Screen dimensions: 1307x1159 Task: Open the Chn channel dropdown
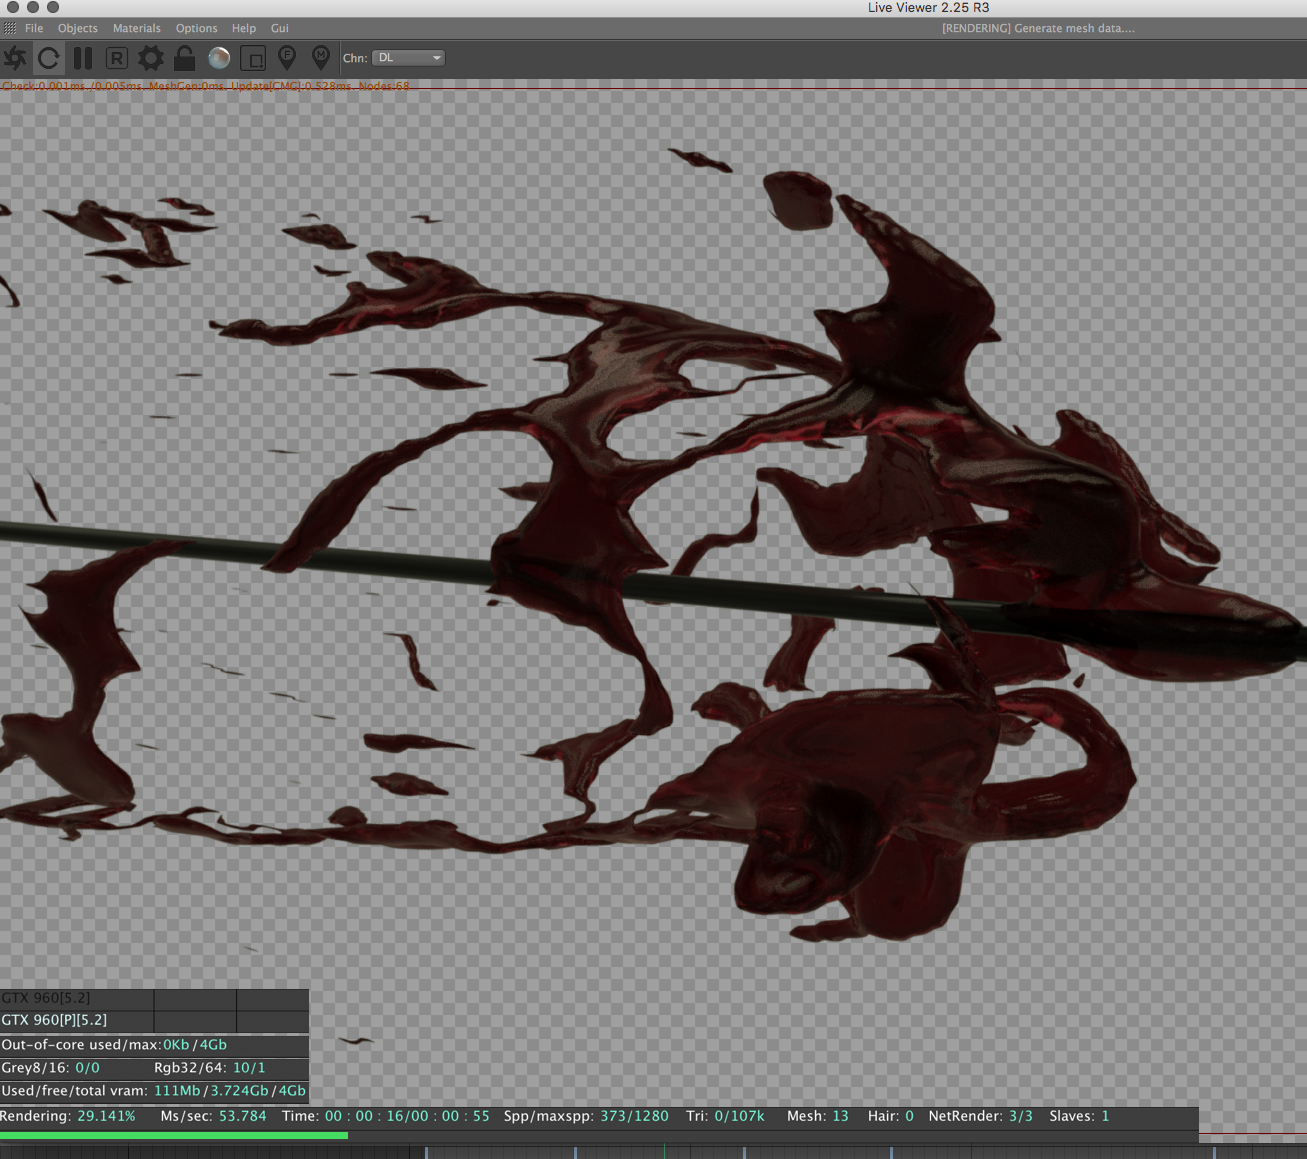click(409, 58)
